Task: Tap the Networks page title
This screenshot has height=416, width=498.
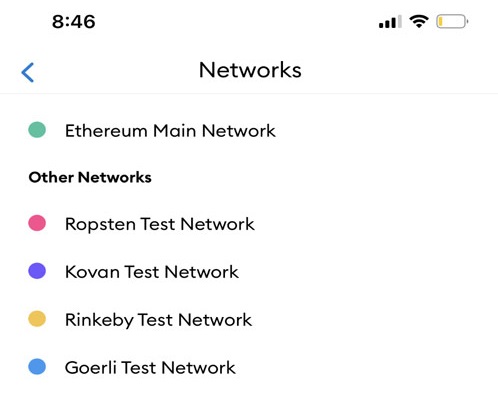Action: point(250,70)
